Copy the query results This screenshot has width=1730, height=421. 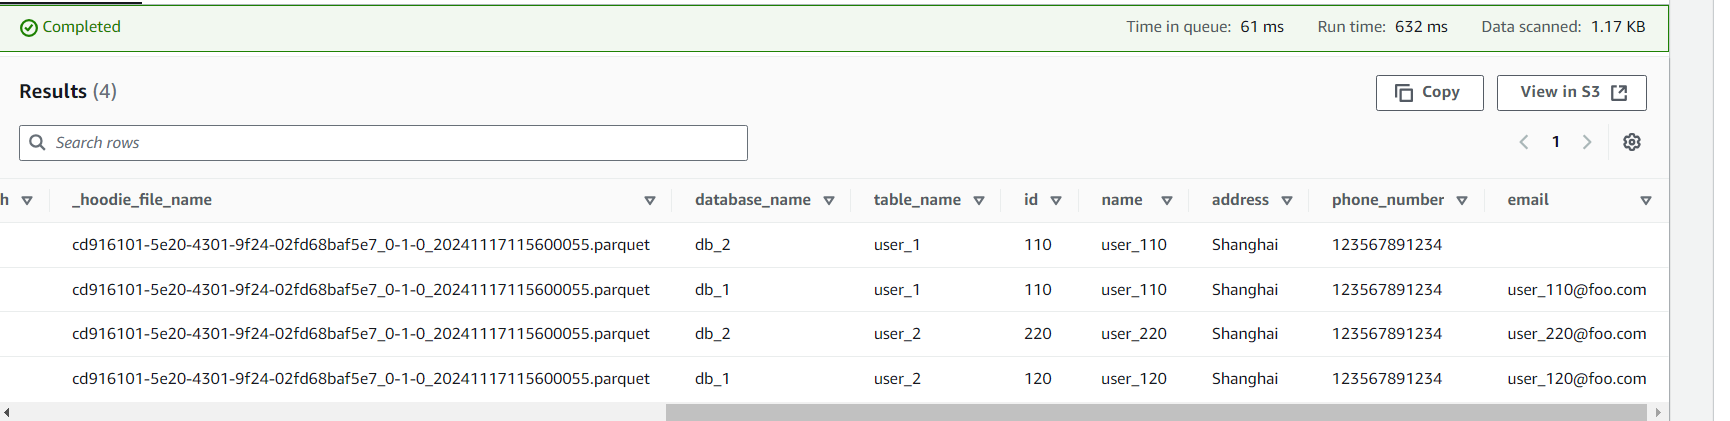coord(1429,92)
